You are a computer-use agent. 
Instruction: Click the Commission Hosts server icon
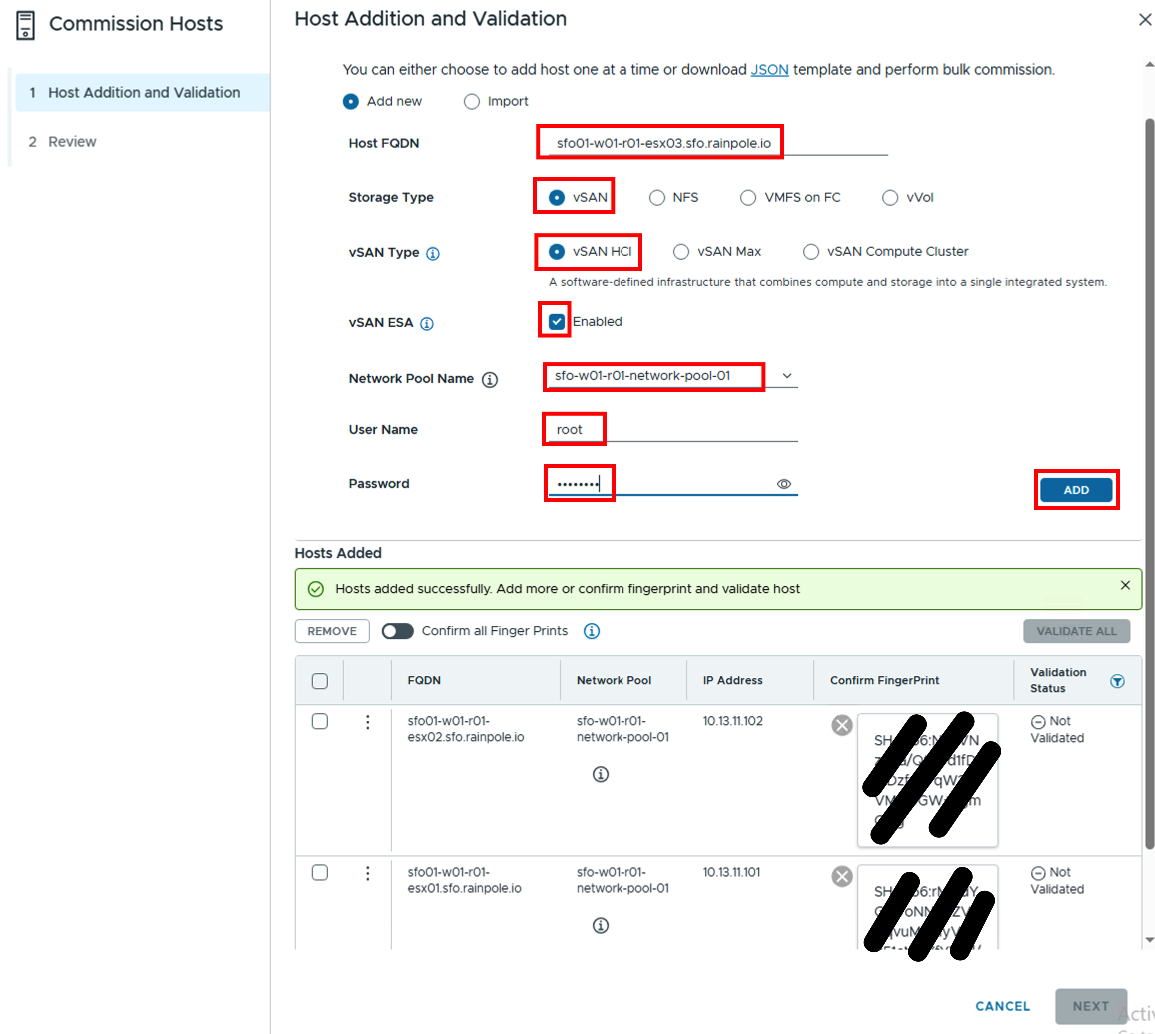click(x=27, y=23)
